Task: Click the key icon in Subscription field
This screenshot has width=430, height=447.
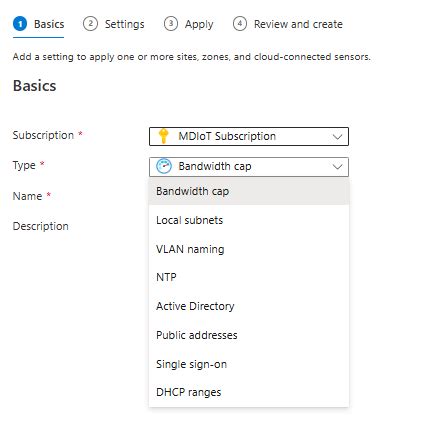Action: pos(163,136)
